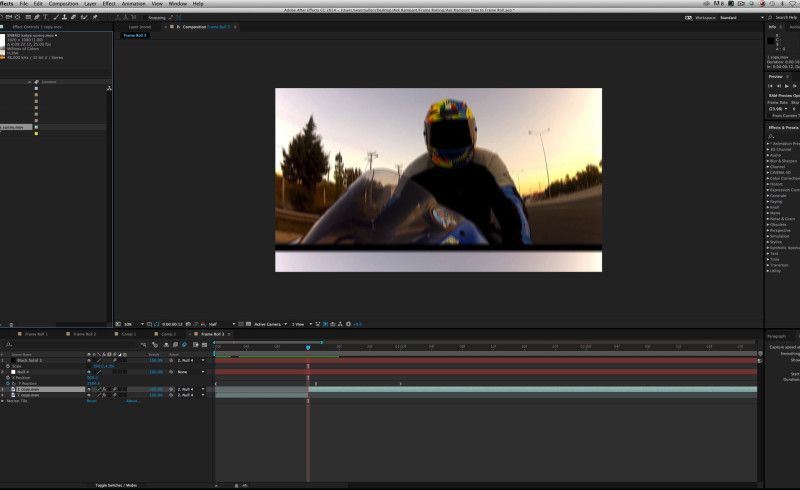Click the About link of Motion Tile
The width and height of the screenshot is (800, 490).
[132, 401]
